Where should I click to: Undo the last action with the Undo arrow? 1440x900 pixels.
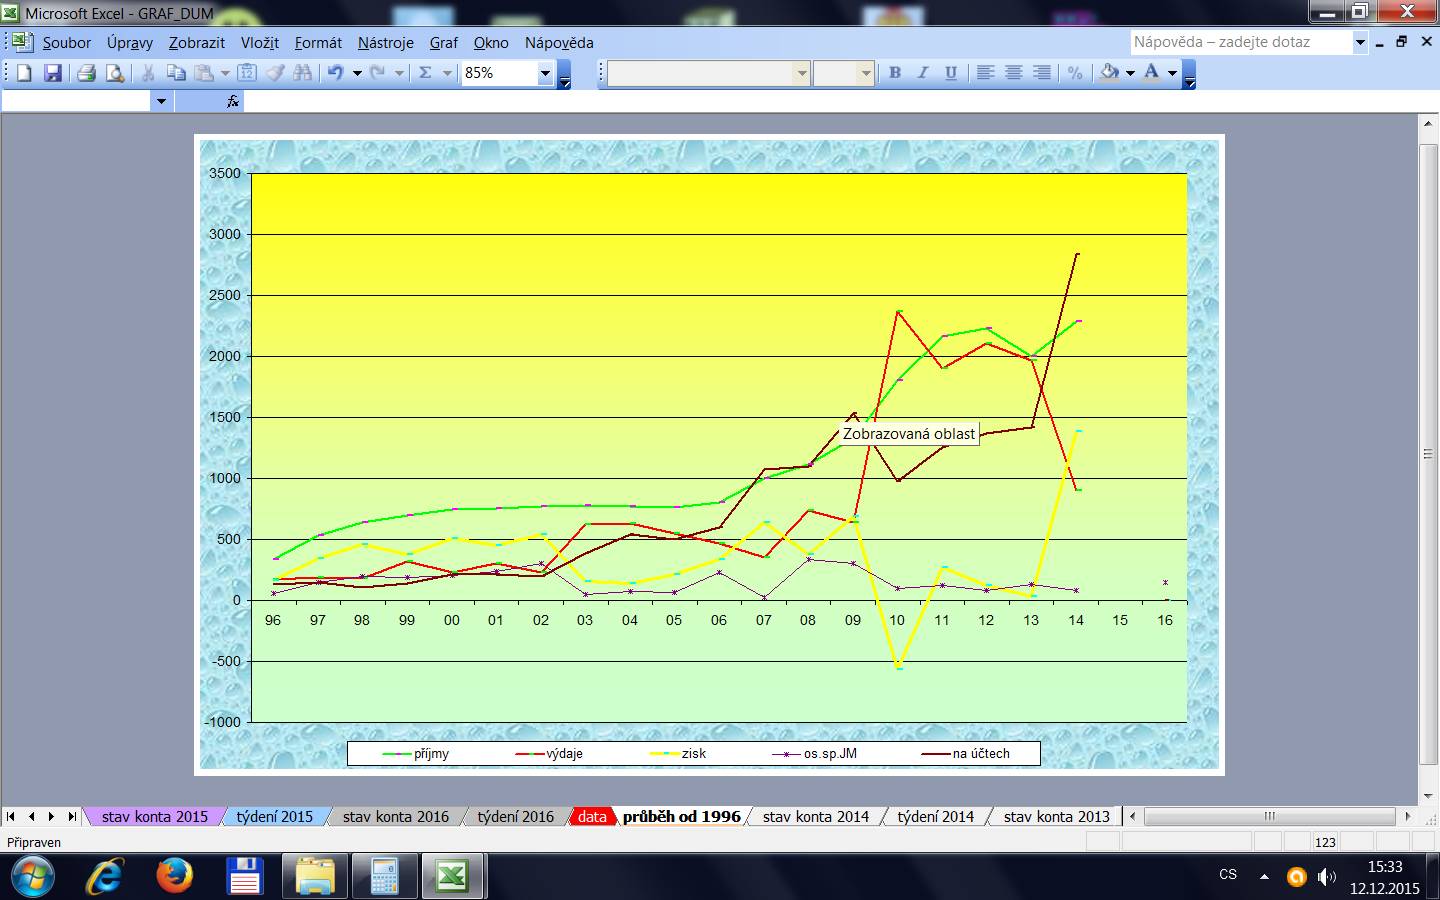click(335, 73)
